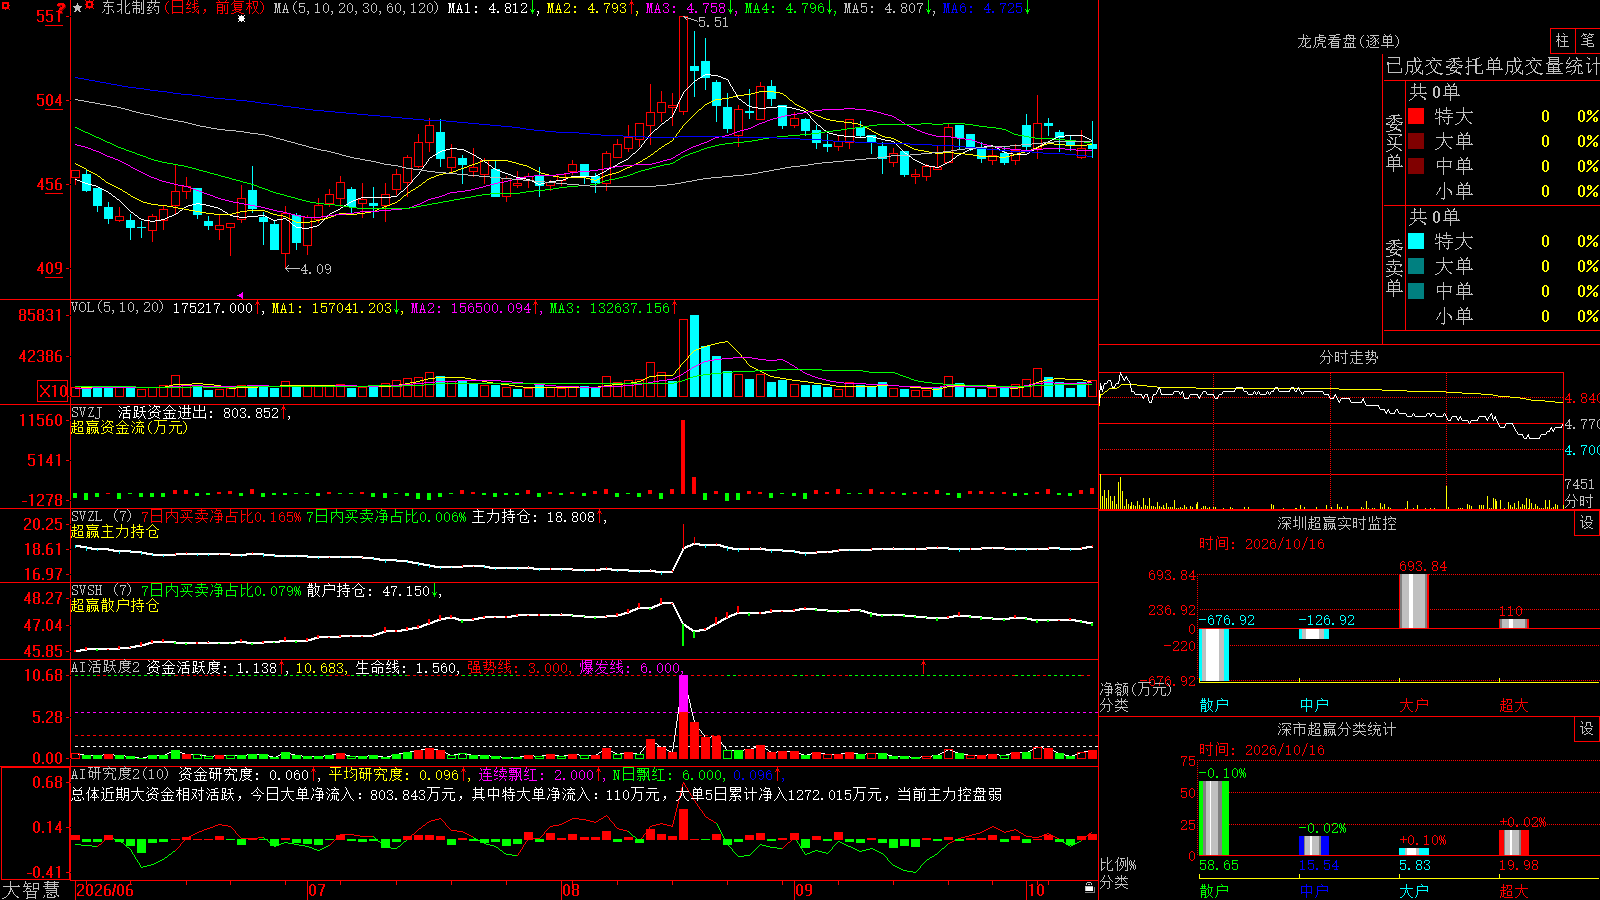
Task: Click the 09 month marker on the timeline
Action: coord(804,890)
